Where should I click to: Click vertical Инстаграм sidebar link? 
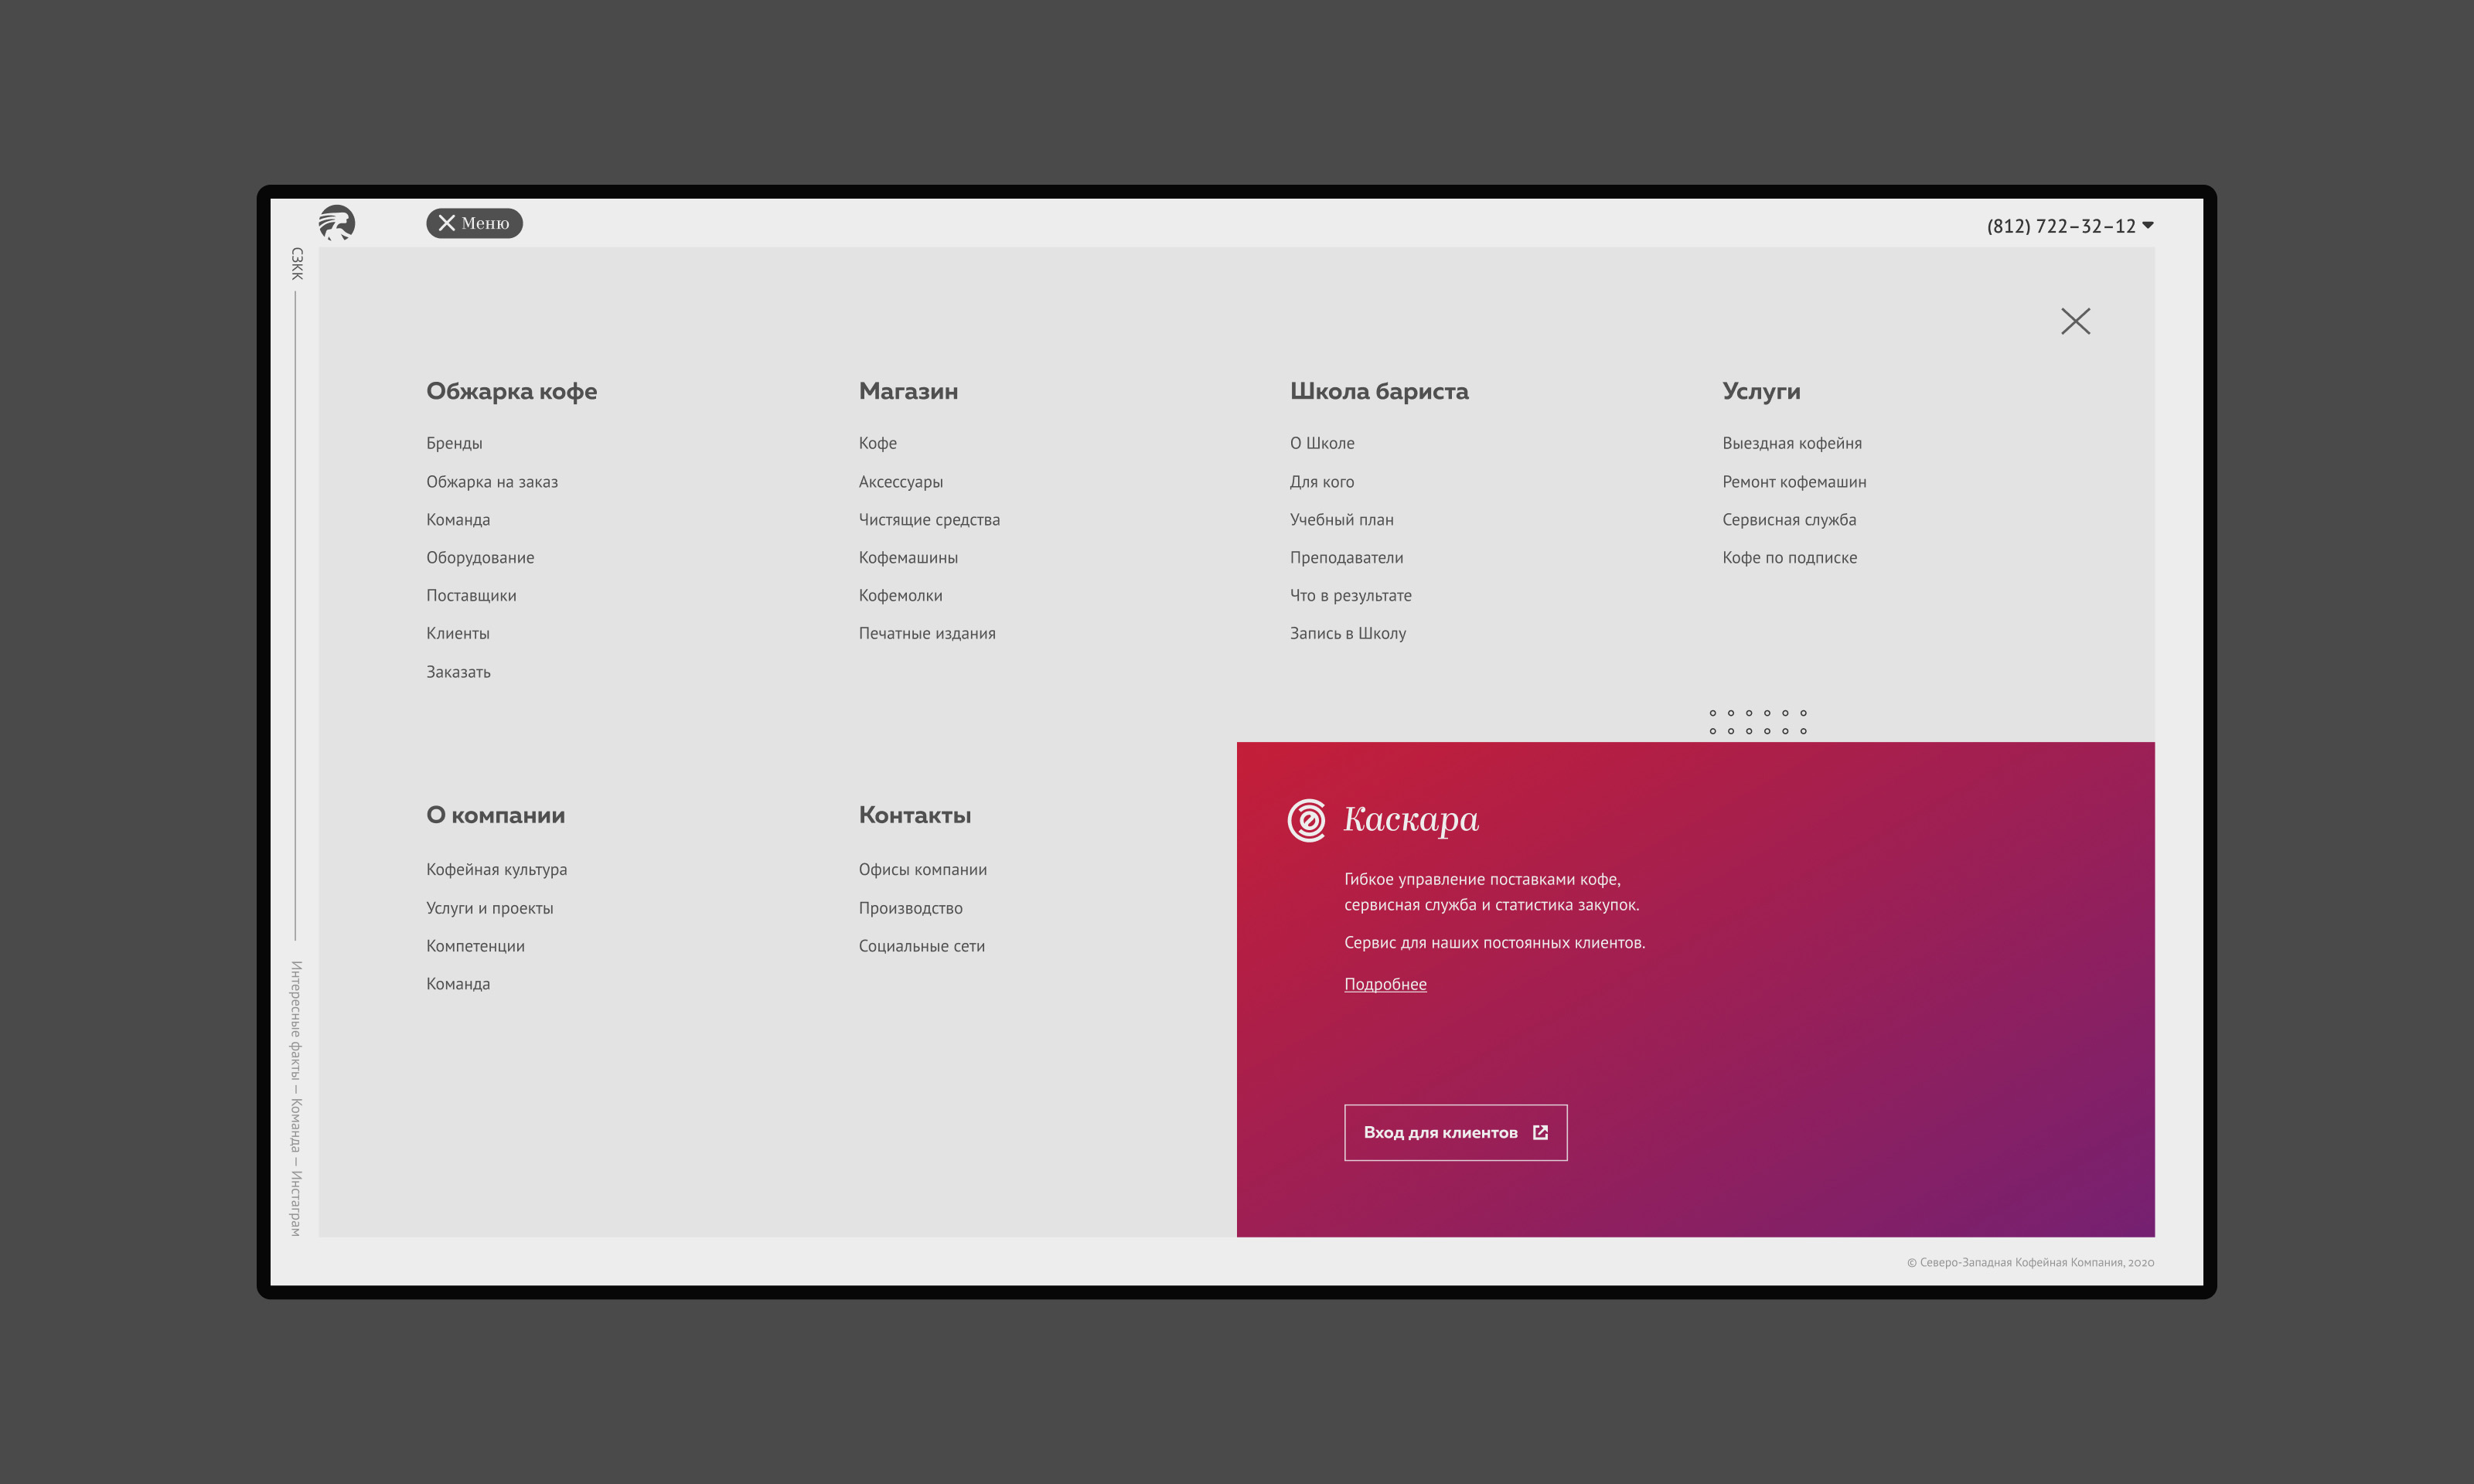tap(296, 1204)
